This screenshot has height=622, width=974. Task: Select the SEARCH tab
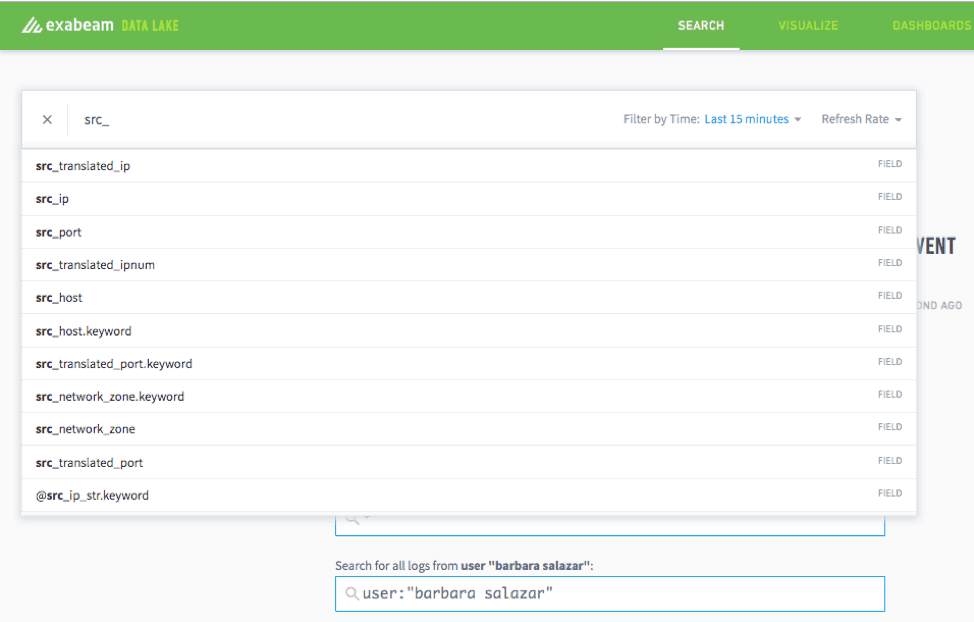point(701,25)
